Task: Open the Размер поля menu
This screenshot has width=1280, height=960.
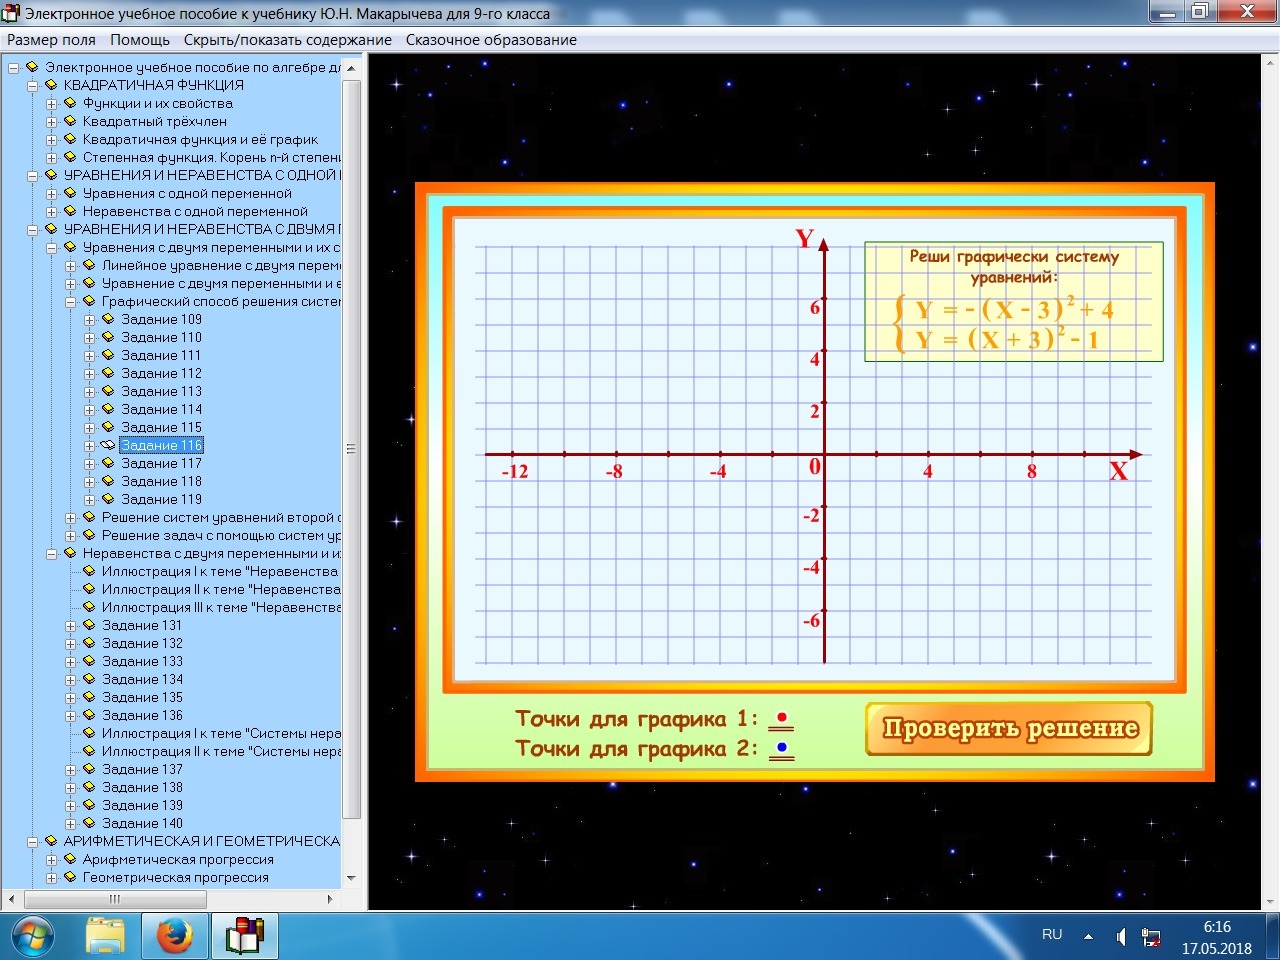Action: pyautogui.click(x=52, y=40)
